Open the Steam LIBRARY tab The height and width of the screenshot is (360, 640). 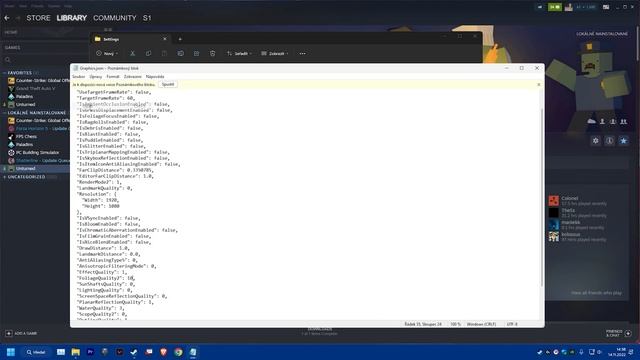click(x=72, y=18)
